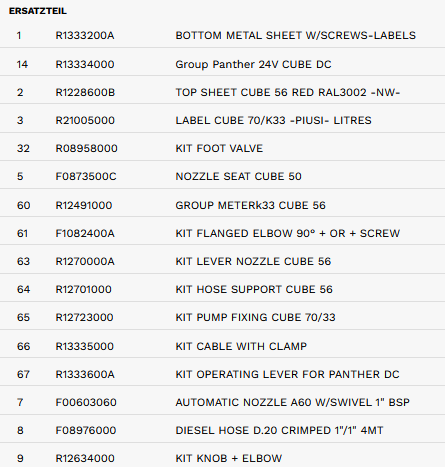Viewport: 445px width, 467px height.
Task: Click part number R12723000
Action: 84,317
